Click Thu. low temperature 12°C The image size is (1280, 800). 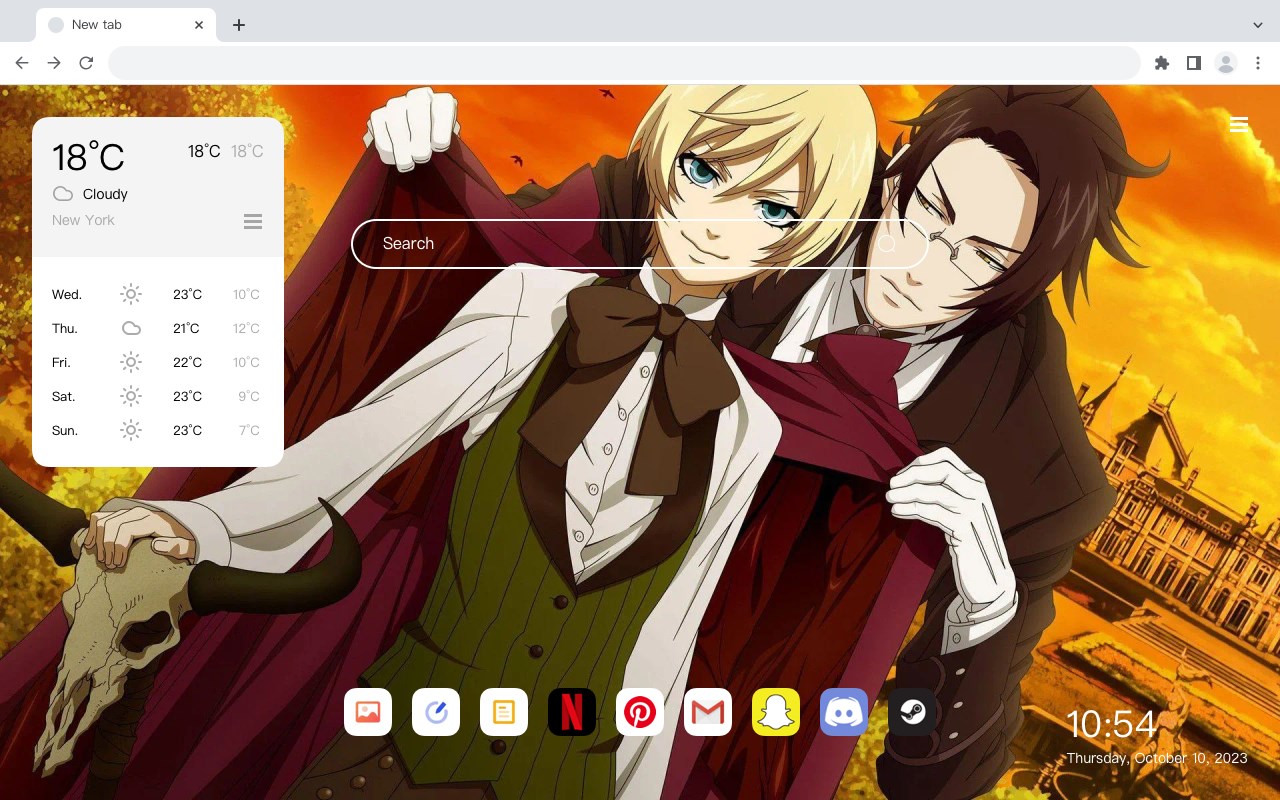tap(246, 328)
